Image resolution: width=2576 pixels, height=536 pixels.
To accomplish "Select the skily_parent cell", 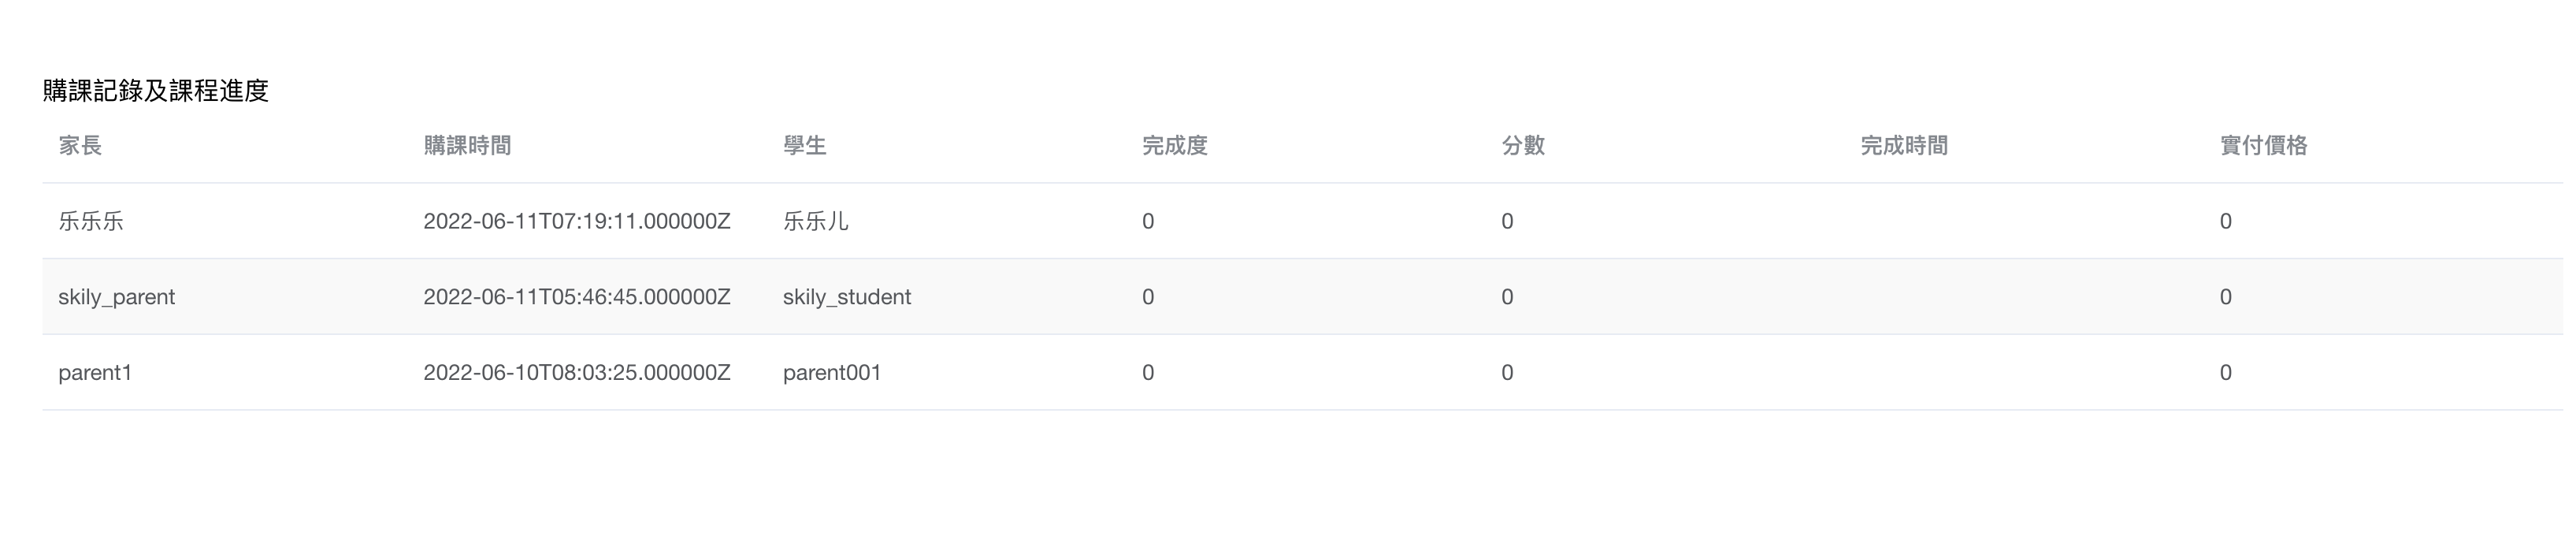I will point(116,297).
